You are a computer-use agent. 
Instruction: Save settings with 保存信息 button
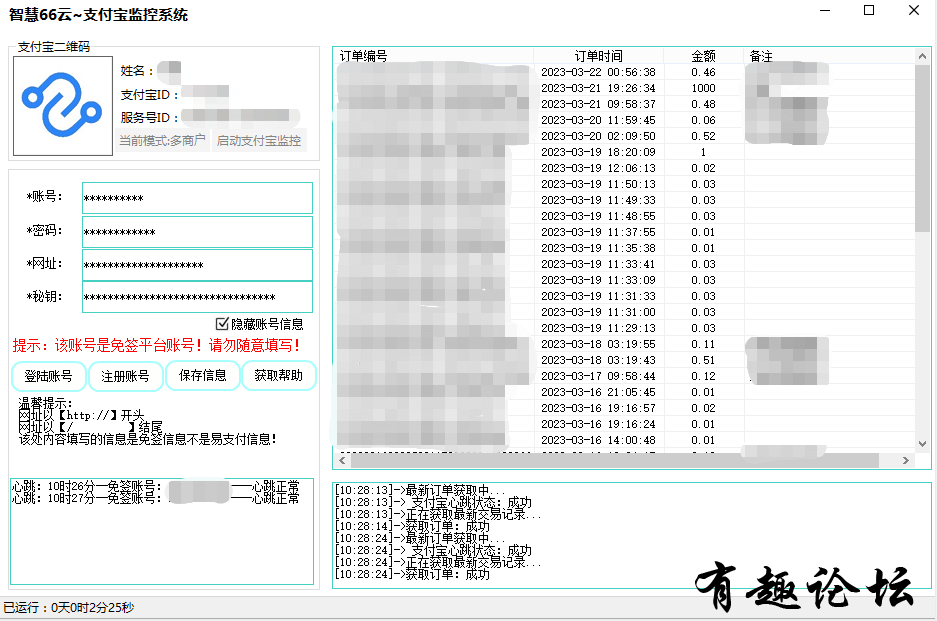(203, 375)
